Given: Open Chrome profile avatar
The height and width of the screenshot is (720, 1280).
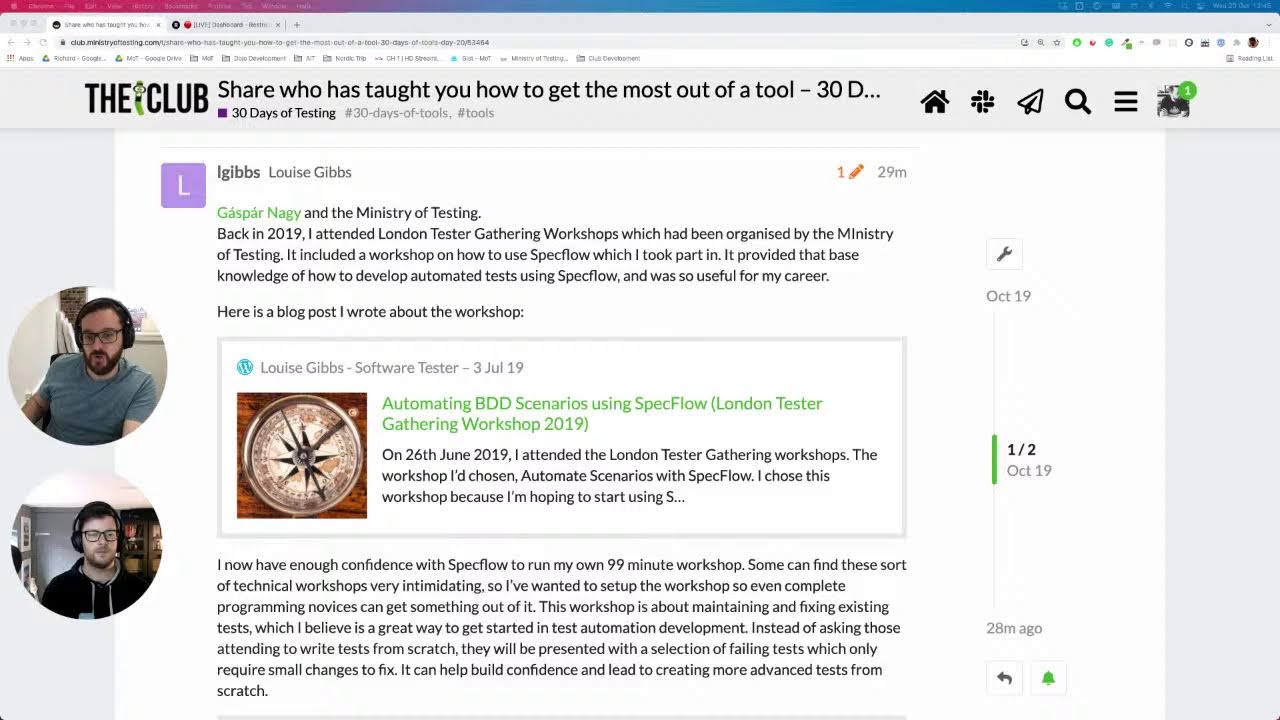Looking at the screenshot, I should coord(1253,43).
